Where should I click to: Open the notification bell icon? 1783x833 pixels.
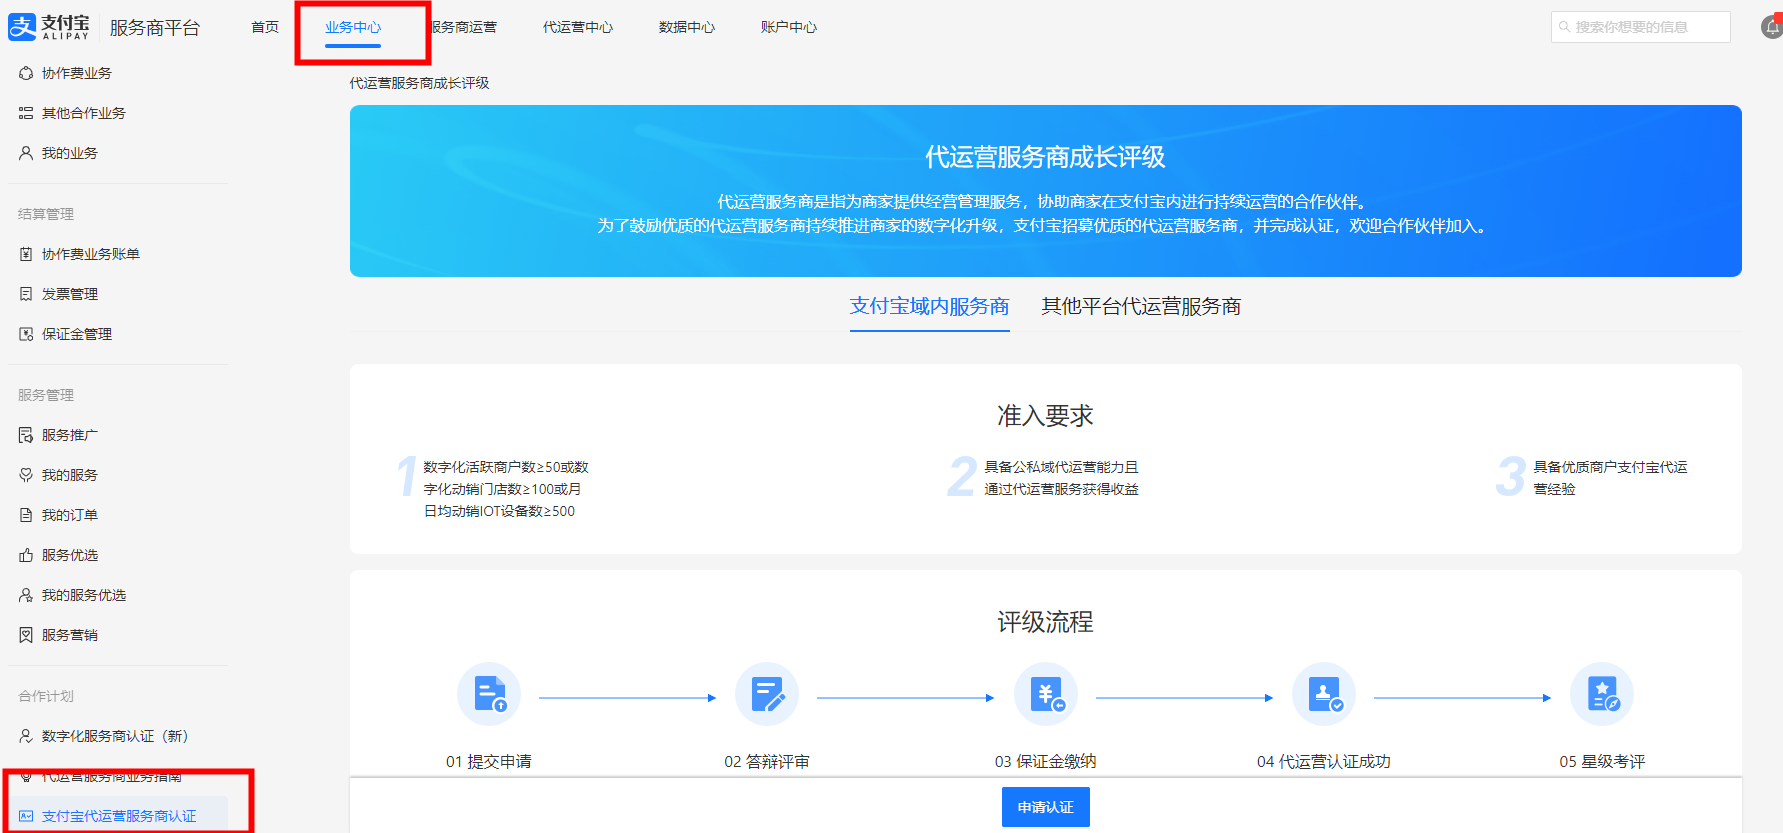pyautogui.click(x=1772, y=27)
